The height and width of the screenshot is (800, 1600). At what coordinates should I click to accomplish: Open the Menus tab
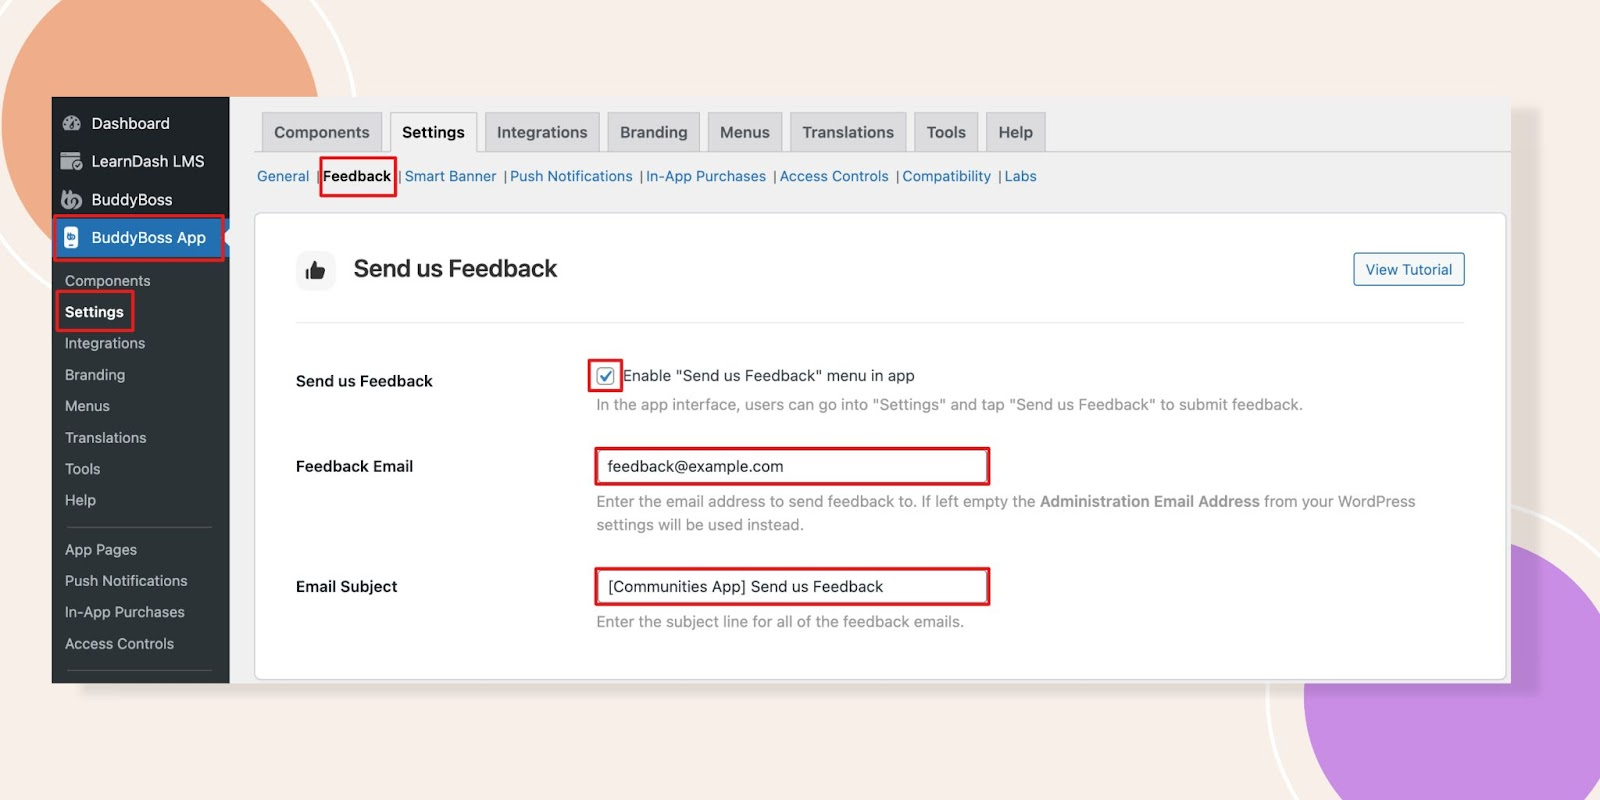click(x=745, y=132)
